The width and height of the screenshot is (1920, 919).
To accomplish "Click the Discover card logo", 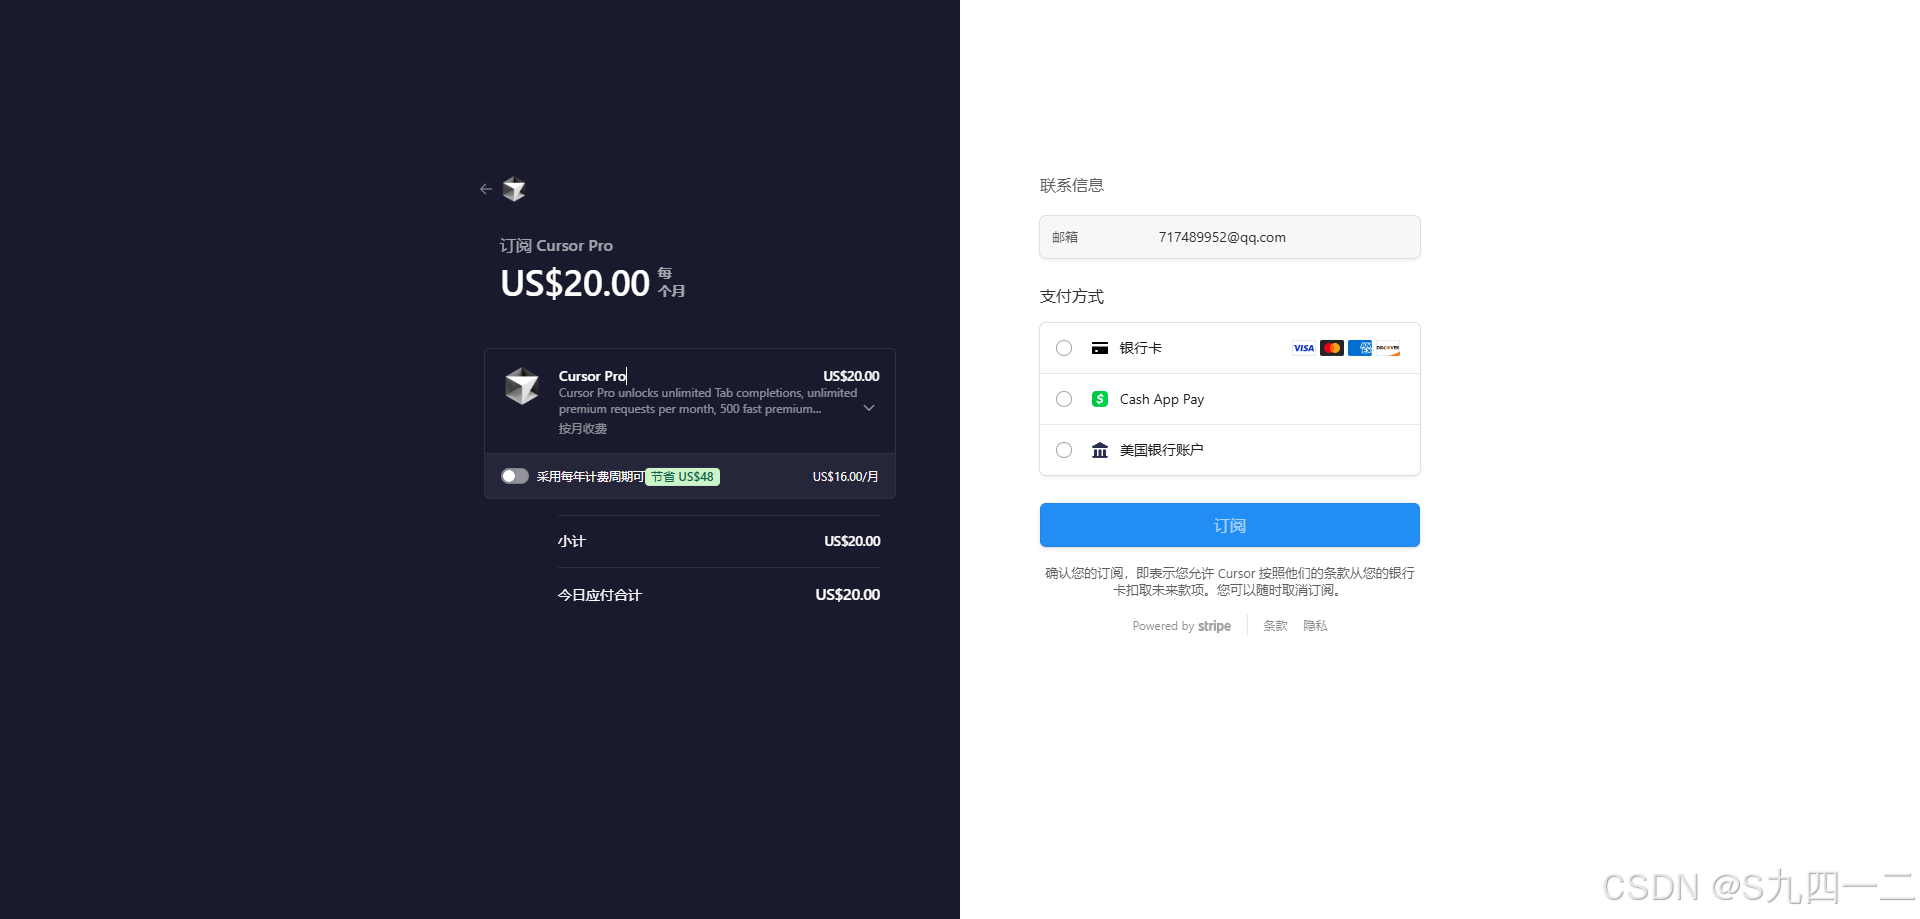I will (1388, 348).
